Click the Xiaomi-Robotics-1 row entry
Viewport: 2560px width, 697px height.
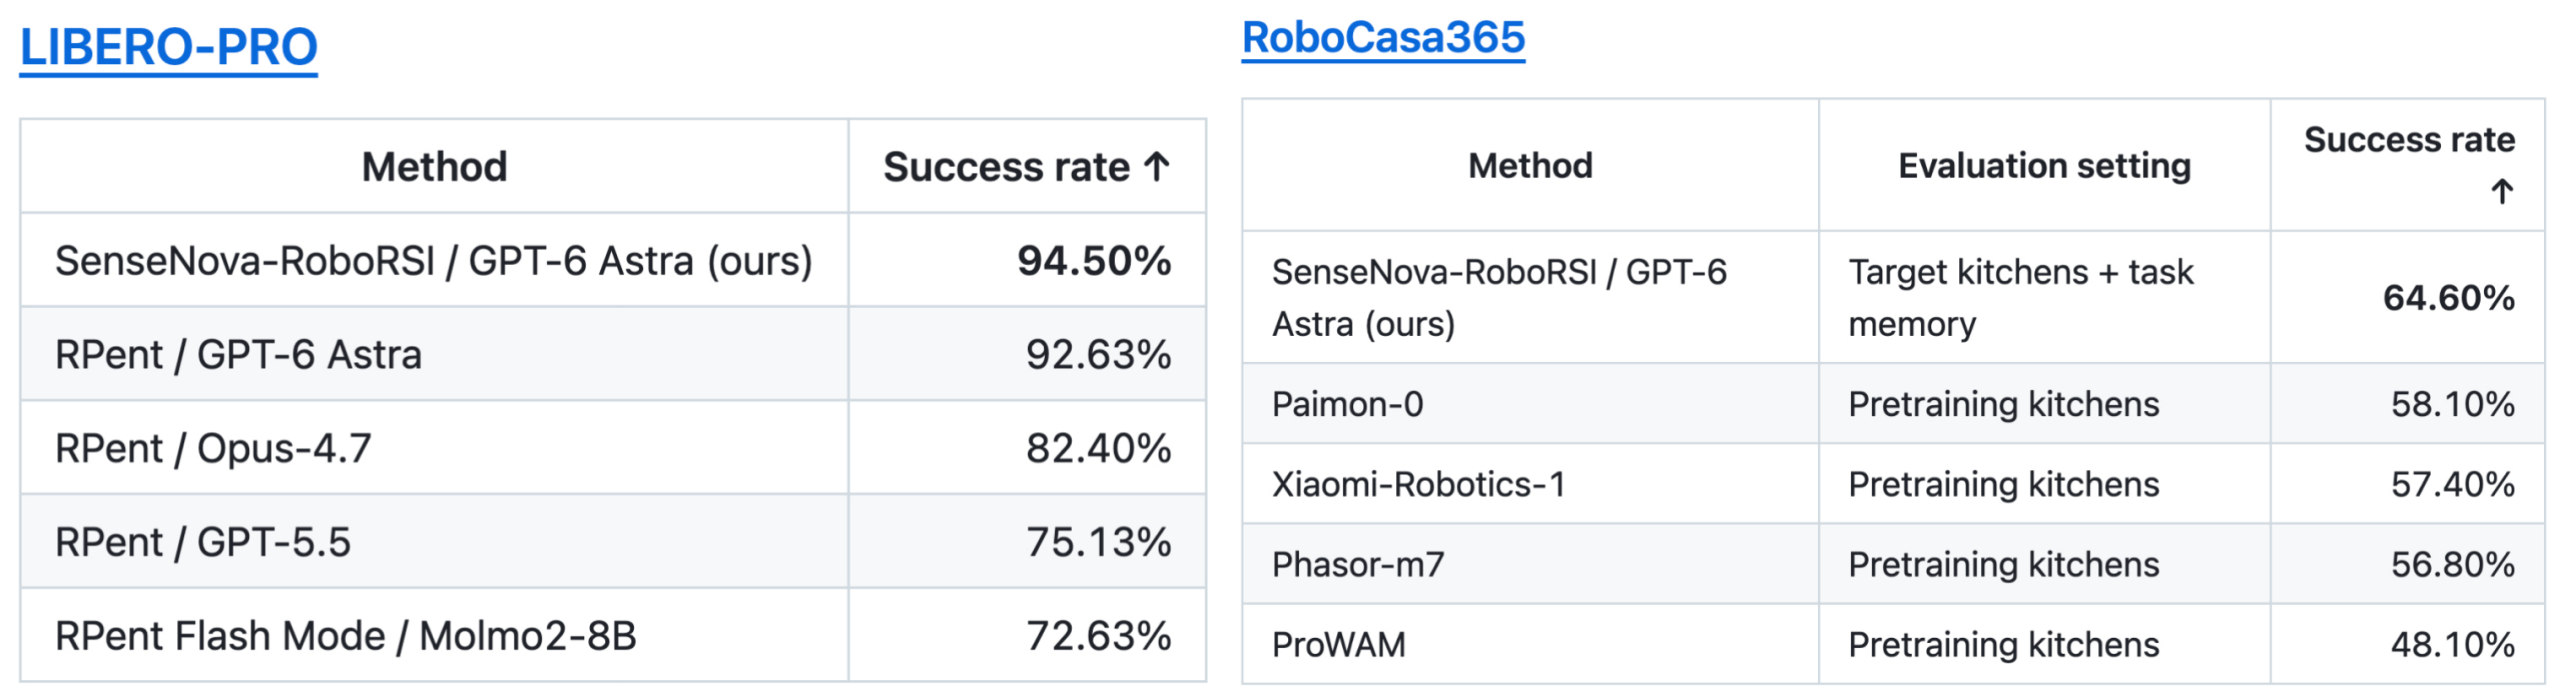(1418, 484)
